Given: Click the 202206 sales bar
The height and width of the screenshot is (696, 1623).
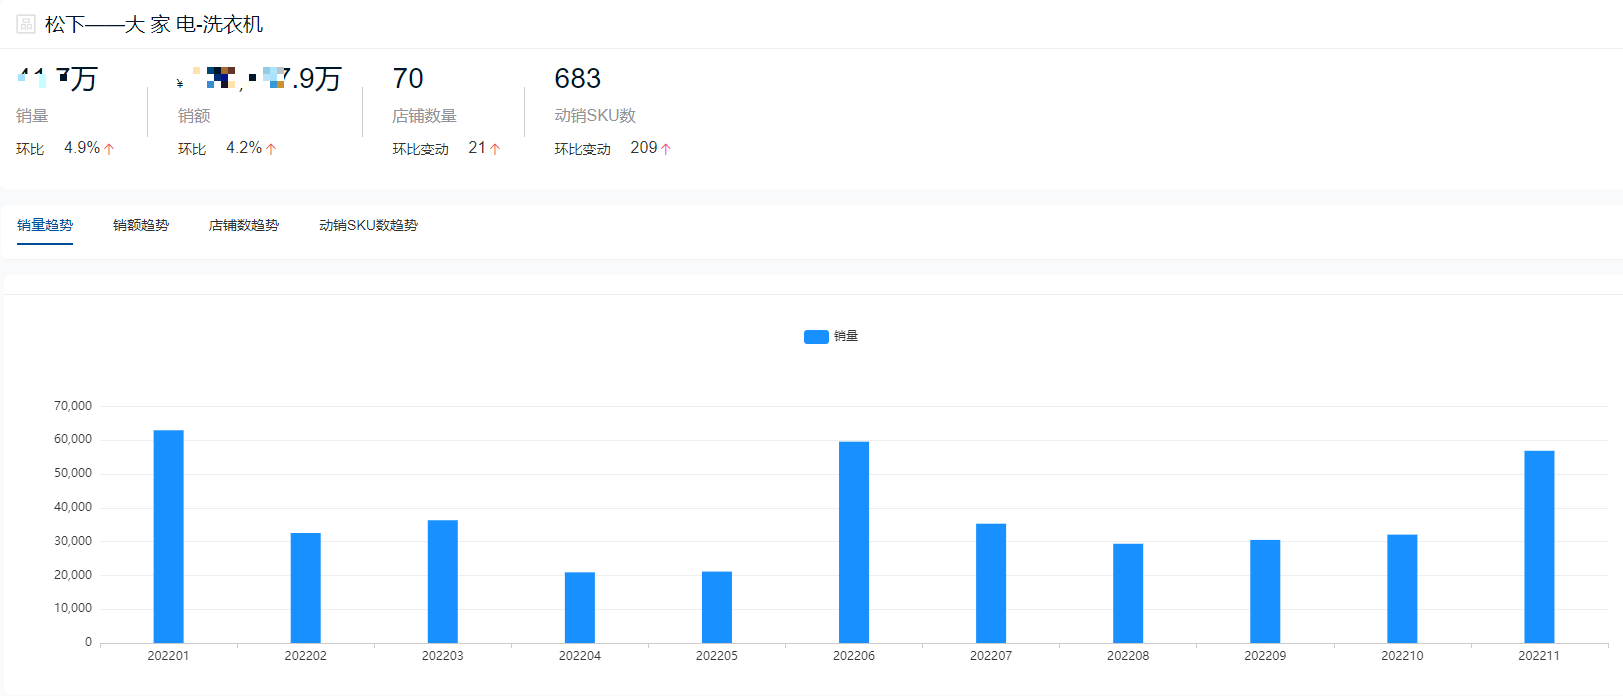Looking at the screenshot, I should click(x=854, y=542).
